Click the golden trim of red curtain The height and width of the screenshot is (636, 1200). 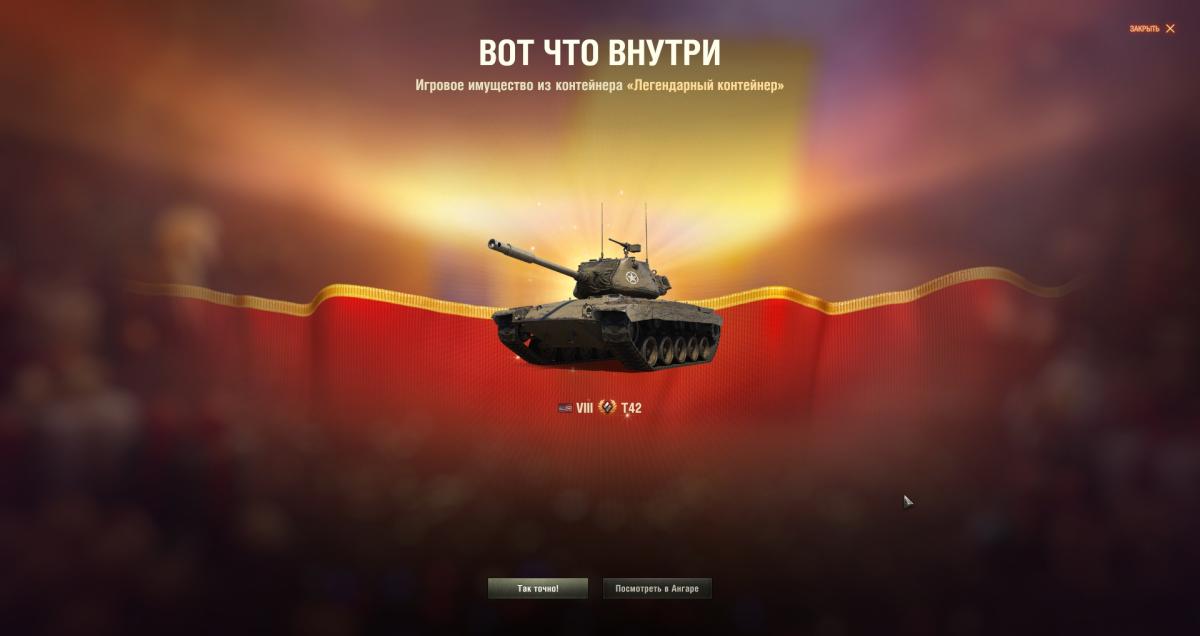point(400,301)
